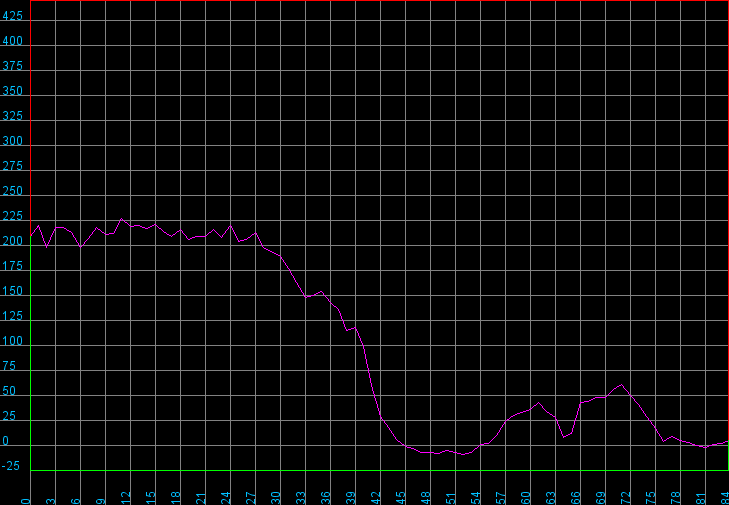Image resolution: width=729 pixels, height=505 pixels.
Task: Choose the 69 label on the horizontal axis
Action: click(601, 498)
